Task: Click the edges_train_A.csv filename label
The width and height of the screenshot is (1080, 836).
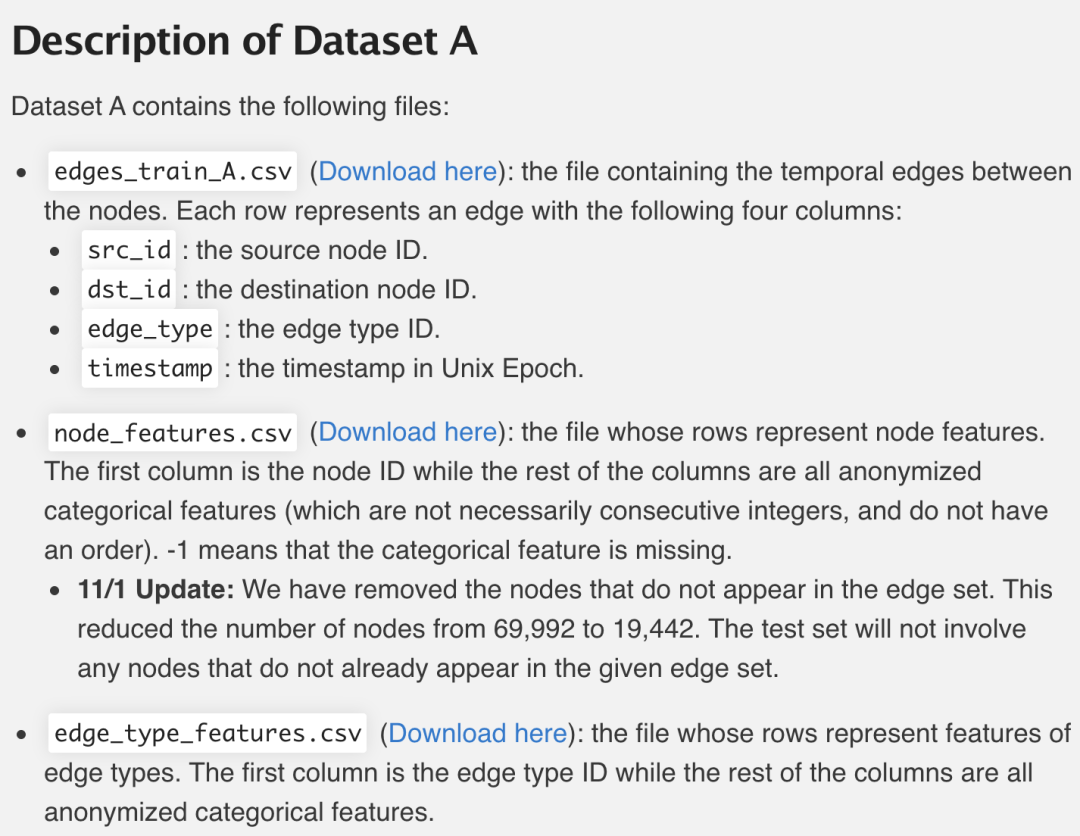Action: [173, 172]
